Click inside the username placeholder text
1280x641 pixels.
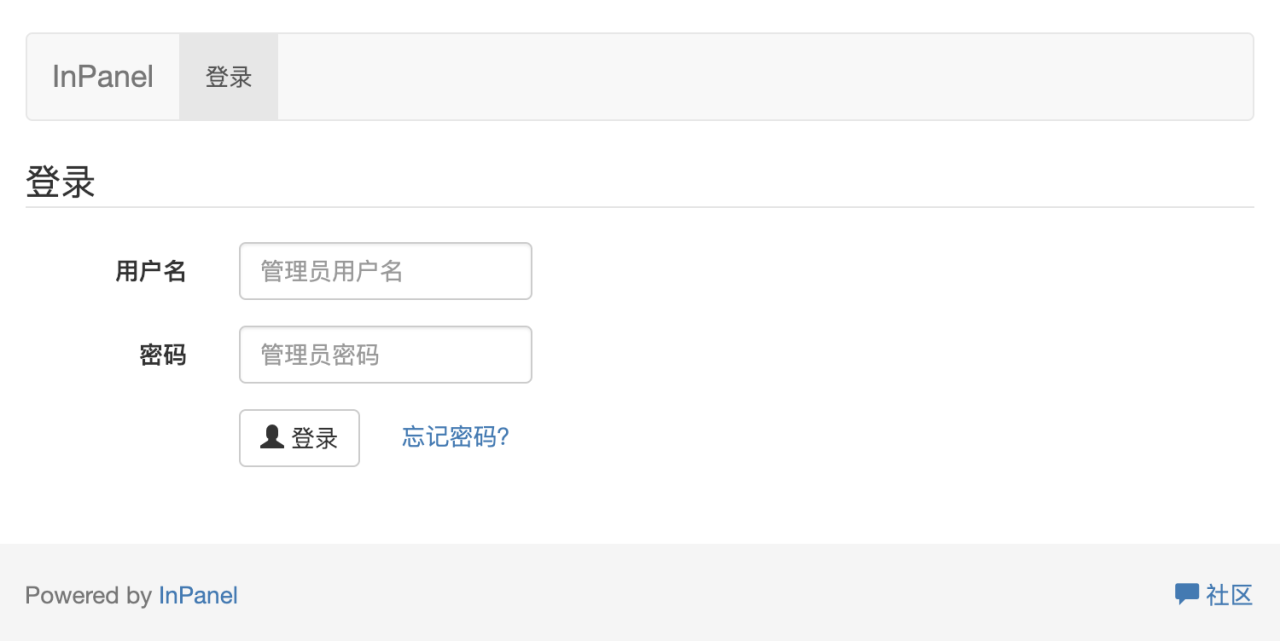point(330,270)
